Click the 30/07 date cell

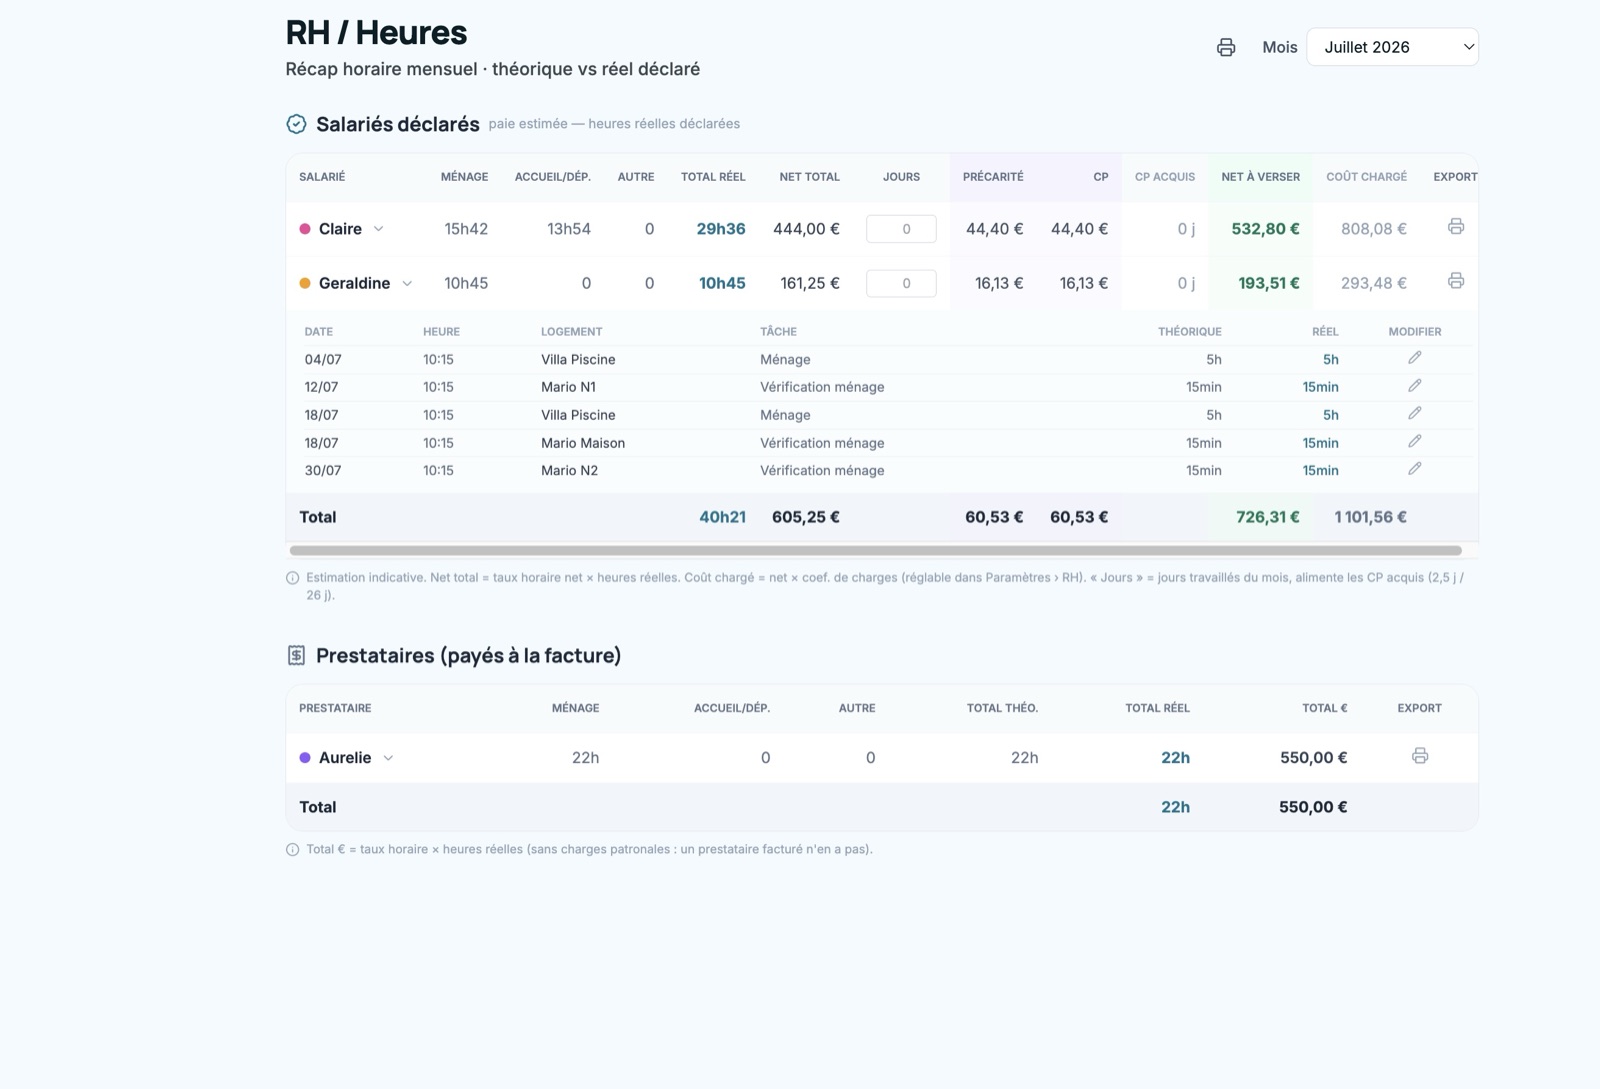(x=322, y=470)
